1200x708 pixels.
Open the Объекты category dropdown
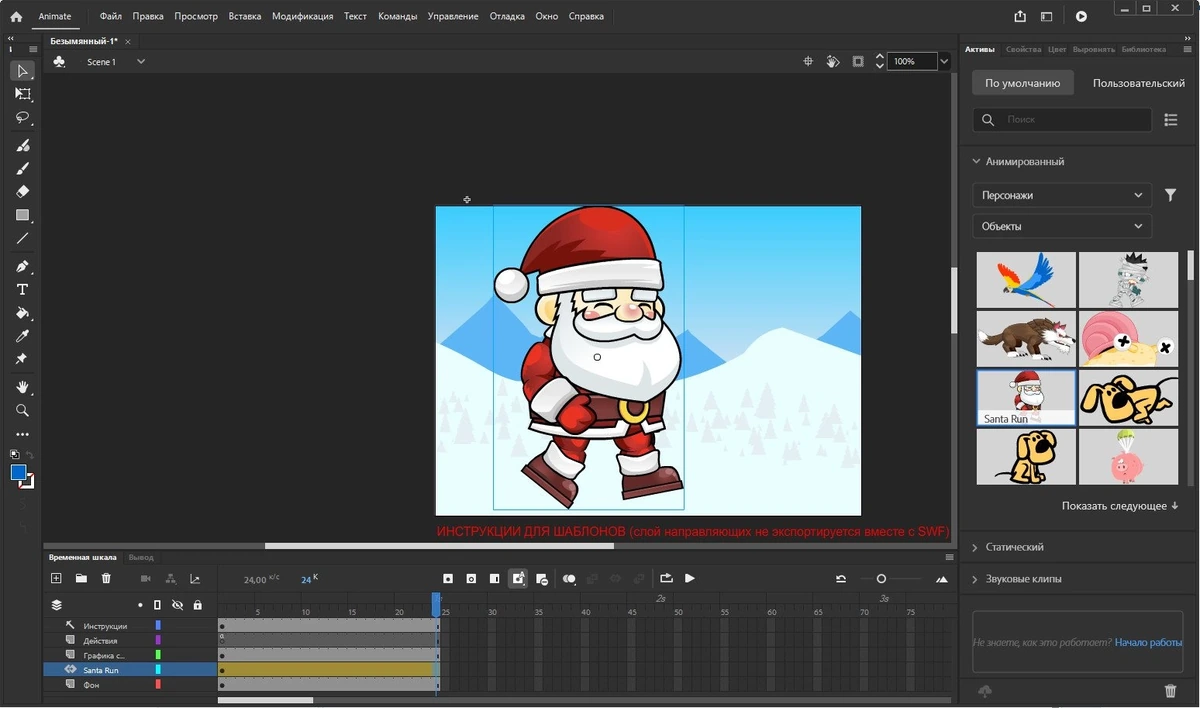tap(1062, 226)
